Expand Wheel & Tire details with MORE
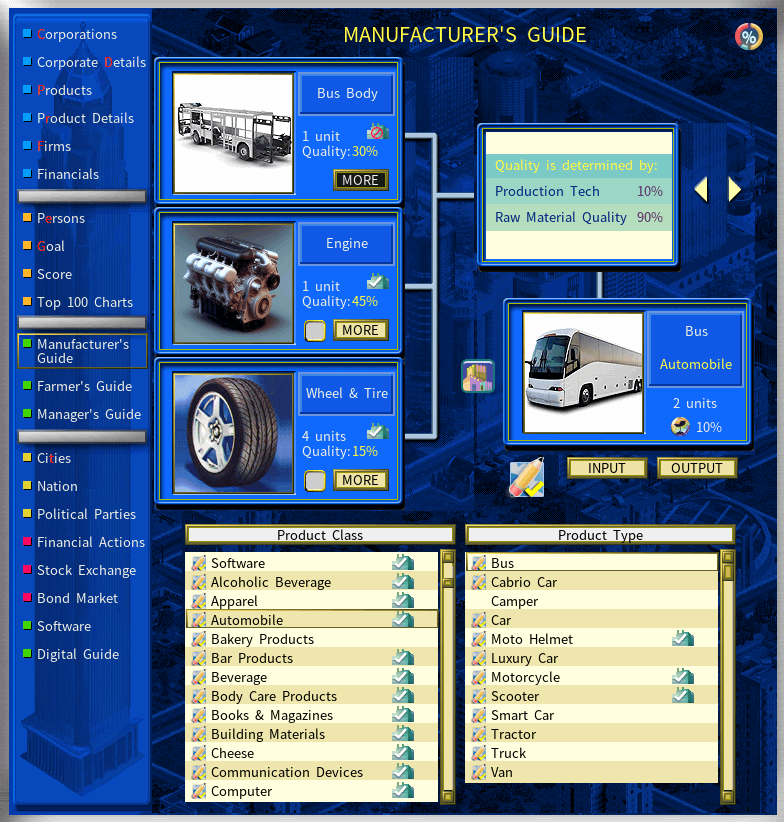The image size is (784, 822). coord(361,480)
